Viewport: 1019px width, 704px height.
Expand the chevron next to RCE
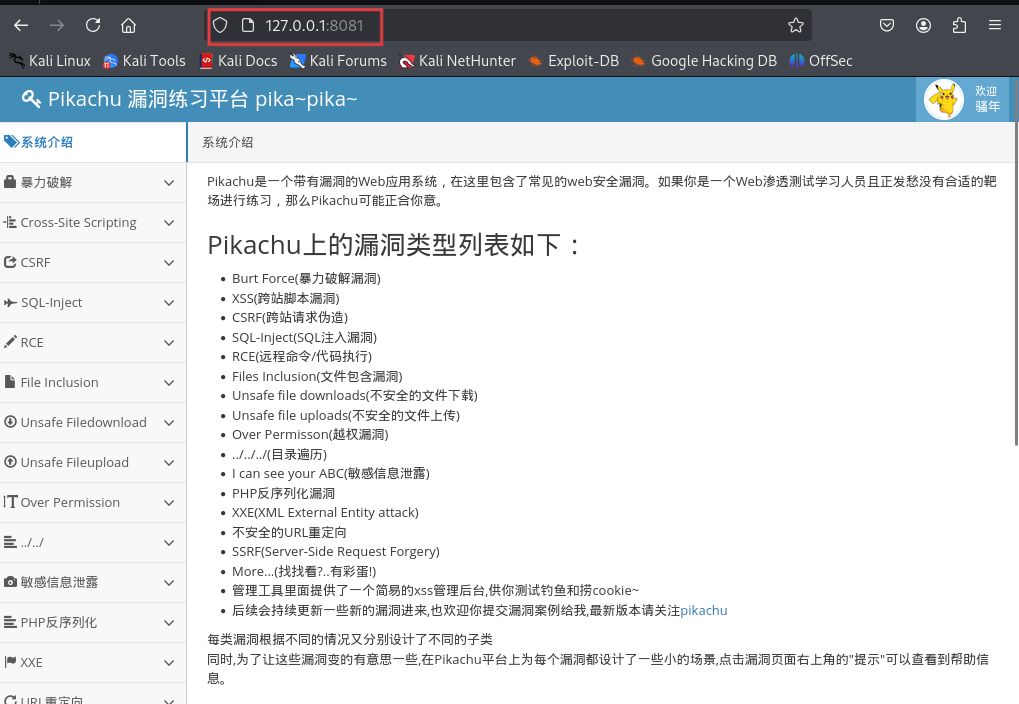tap(169, 343)
